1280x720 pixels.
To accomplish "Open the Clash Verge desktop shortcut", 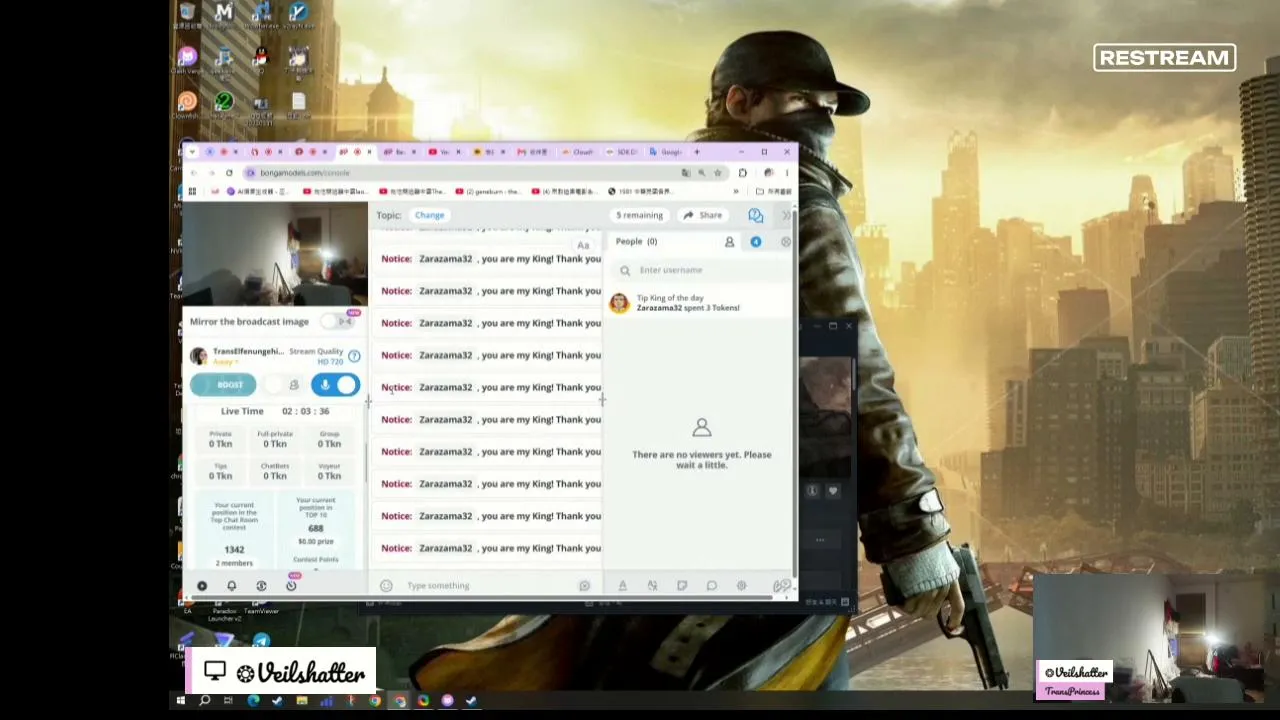I will point(187,60).
